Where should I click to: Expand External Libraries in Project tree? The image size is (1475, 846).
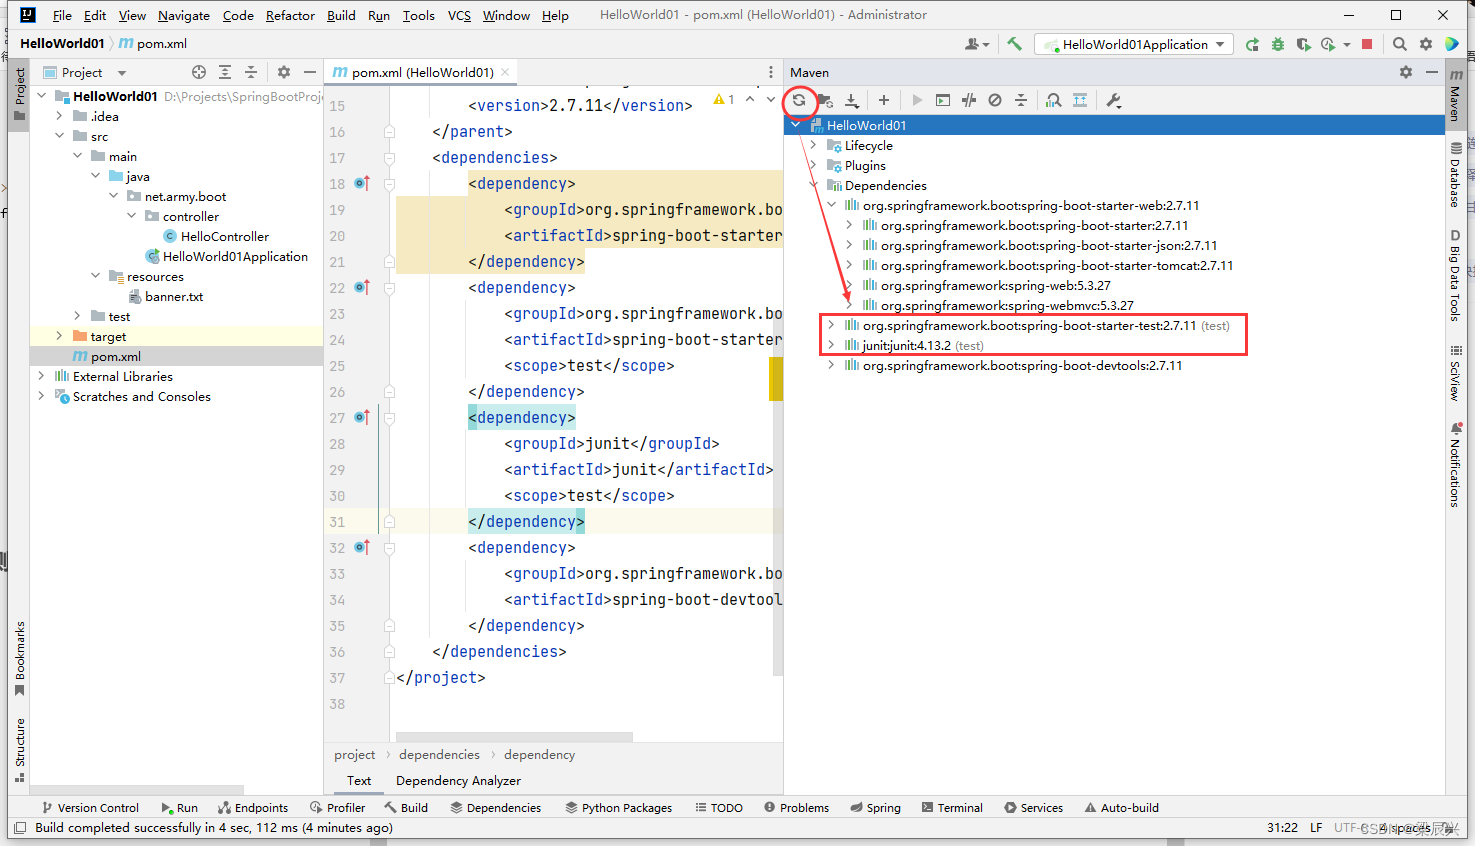coord(41,376)
